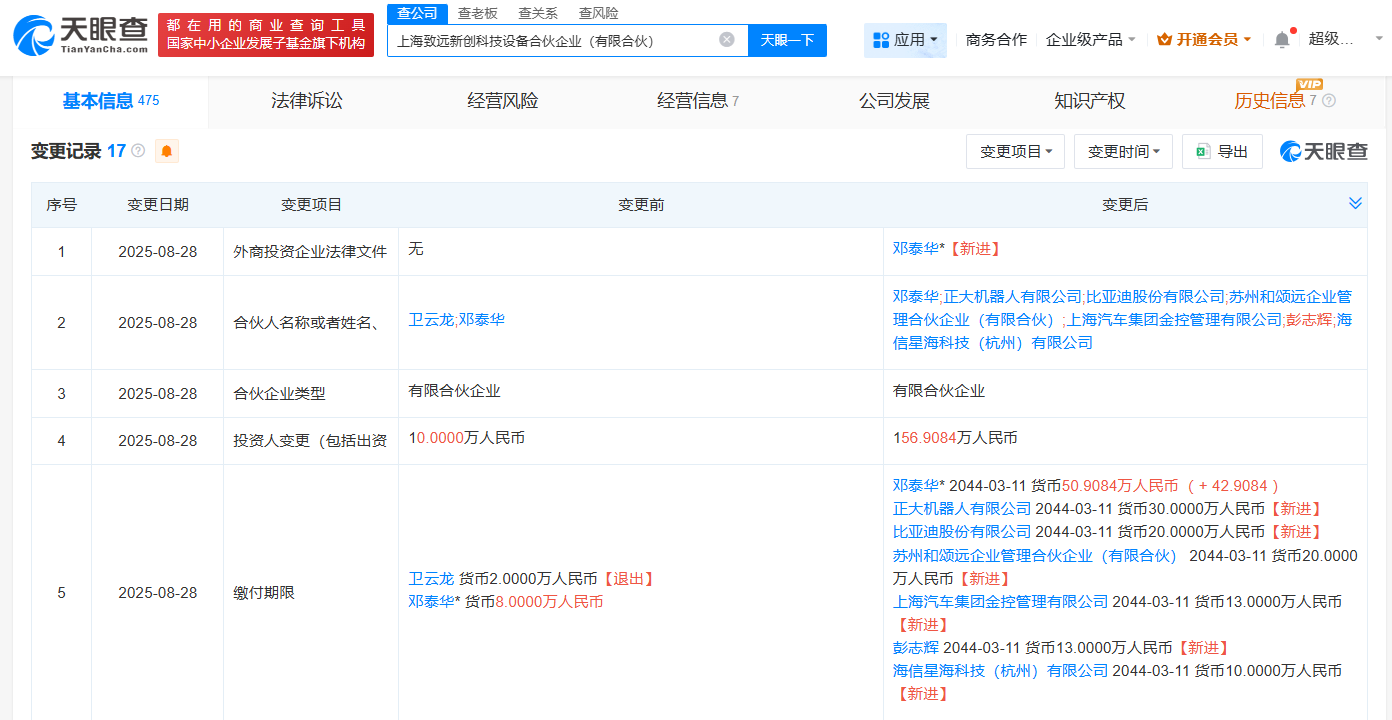Viewport: 1392px width, 720px height.
Task: Open the 变更时间 filter dropdown
Action: [x=1123, y=151]
